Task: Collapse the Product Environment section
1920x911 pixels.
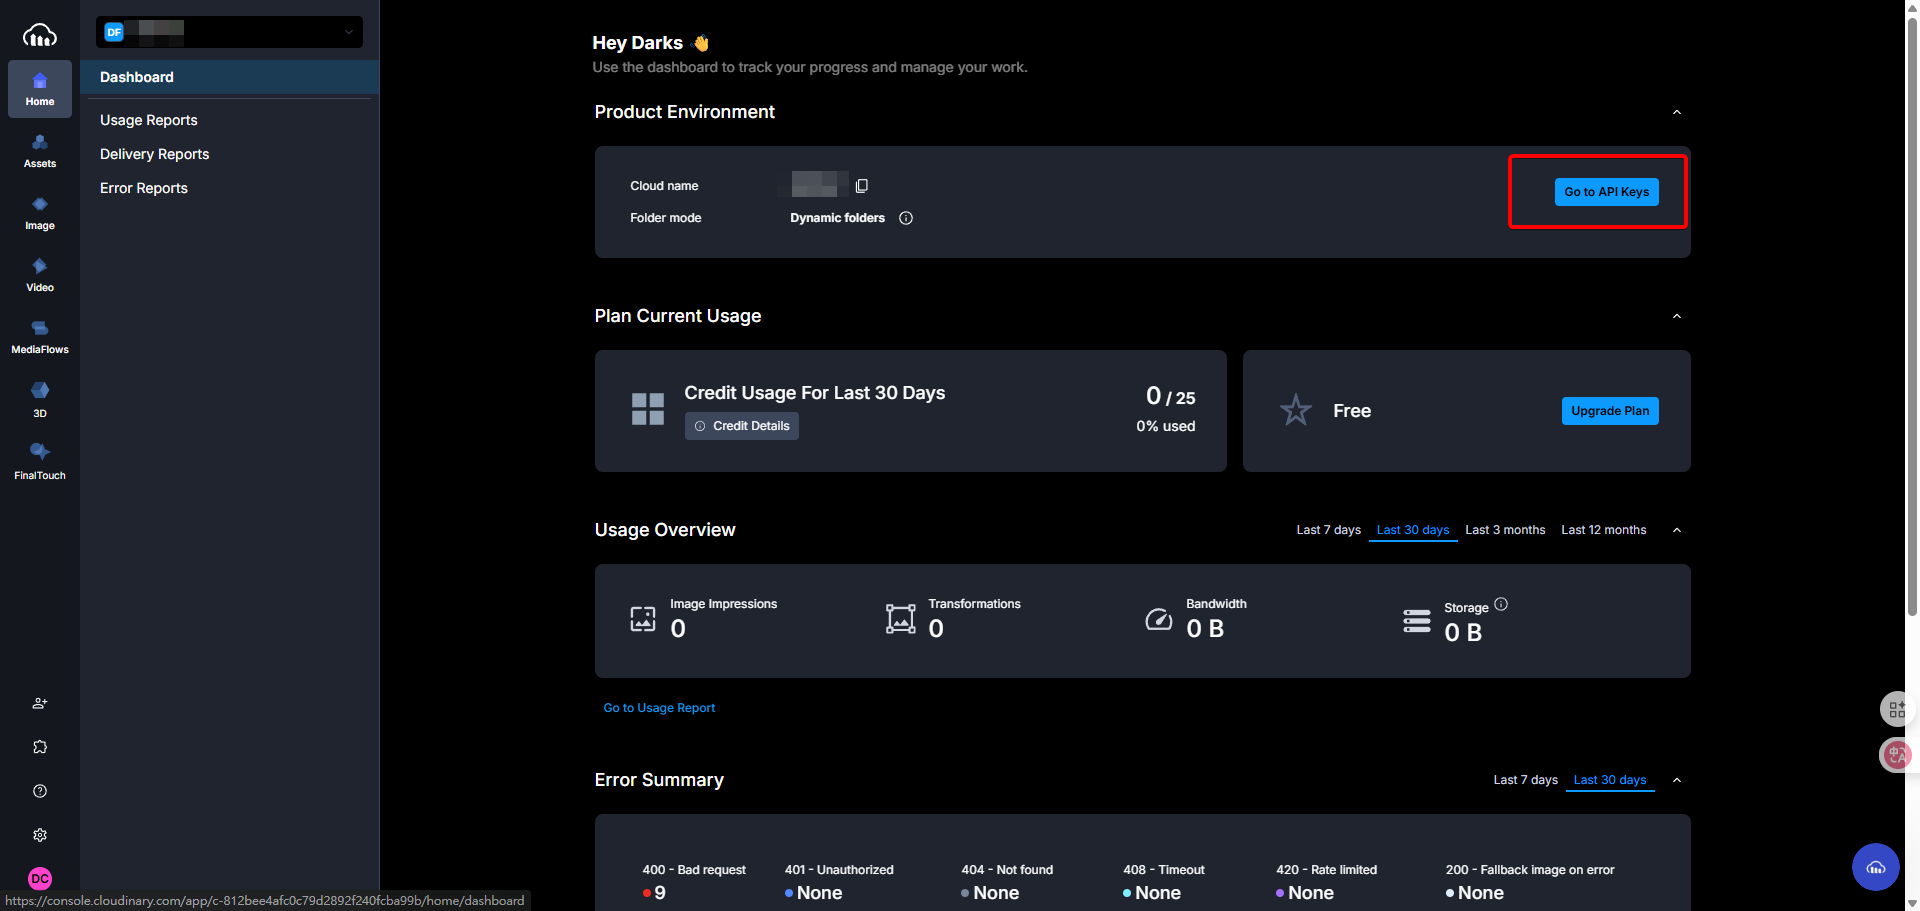Action: click(x=1677, y=112)
